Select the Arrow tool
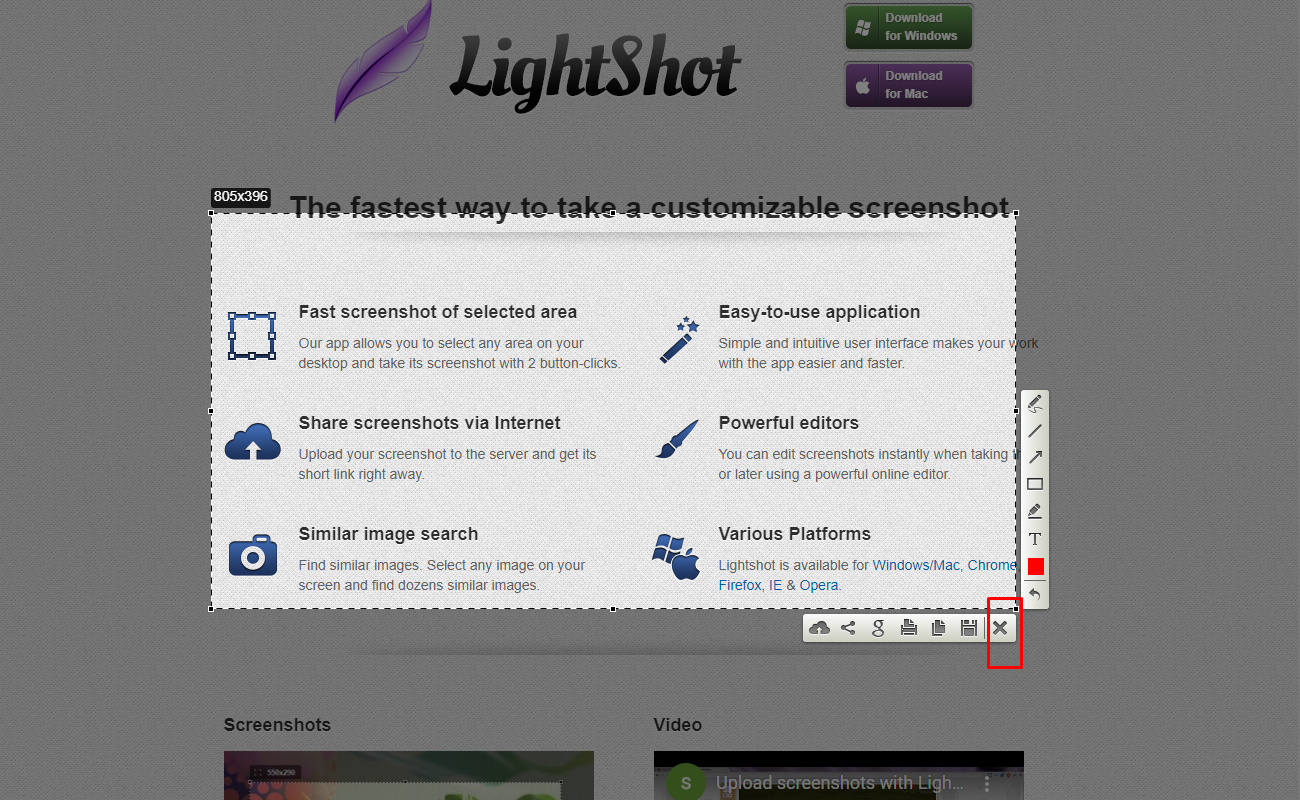This screenshot has height=800, width=1300. tap(1035, 457)
